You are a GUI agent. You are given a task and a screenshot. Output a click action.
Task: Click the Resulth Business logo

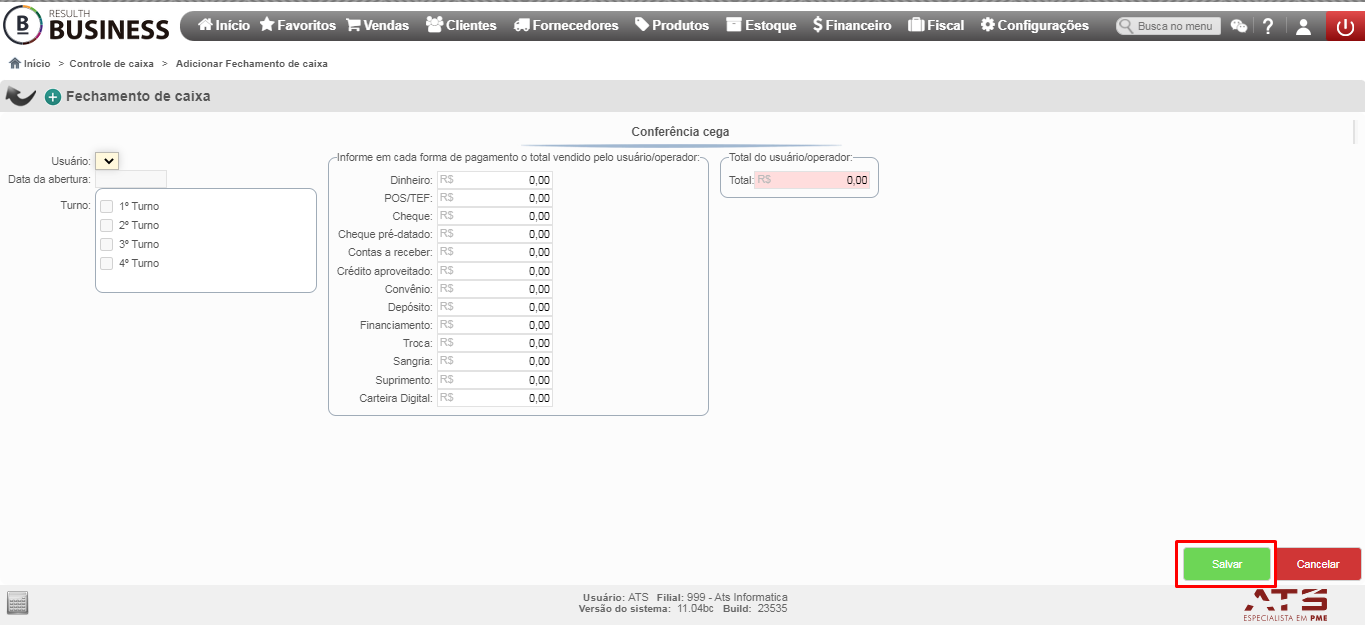tap(87, 25)
